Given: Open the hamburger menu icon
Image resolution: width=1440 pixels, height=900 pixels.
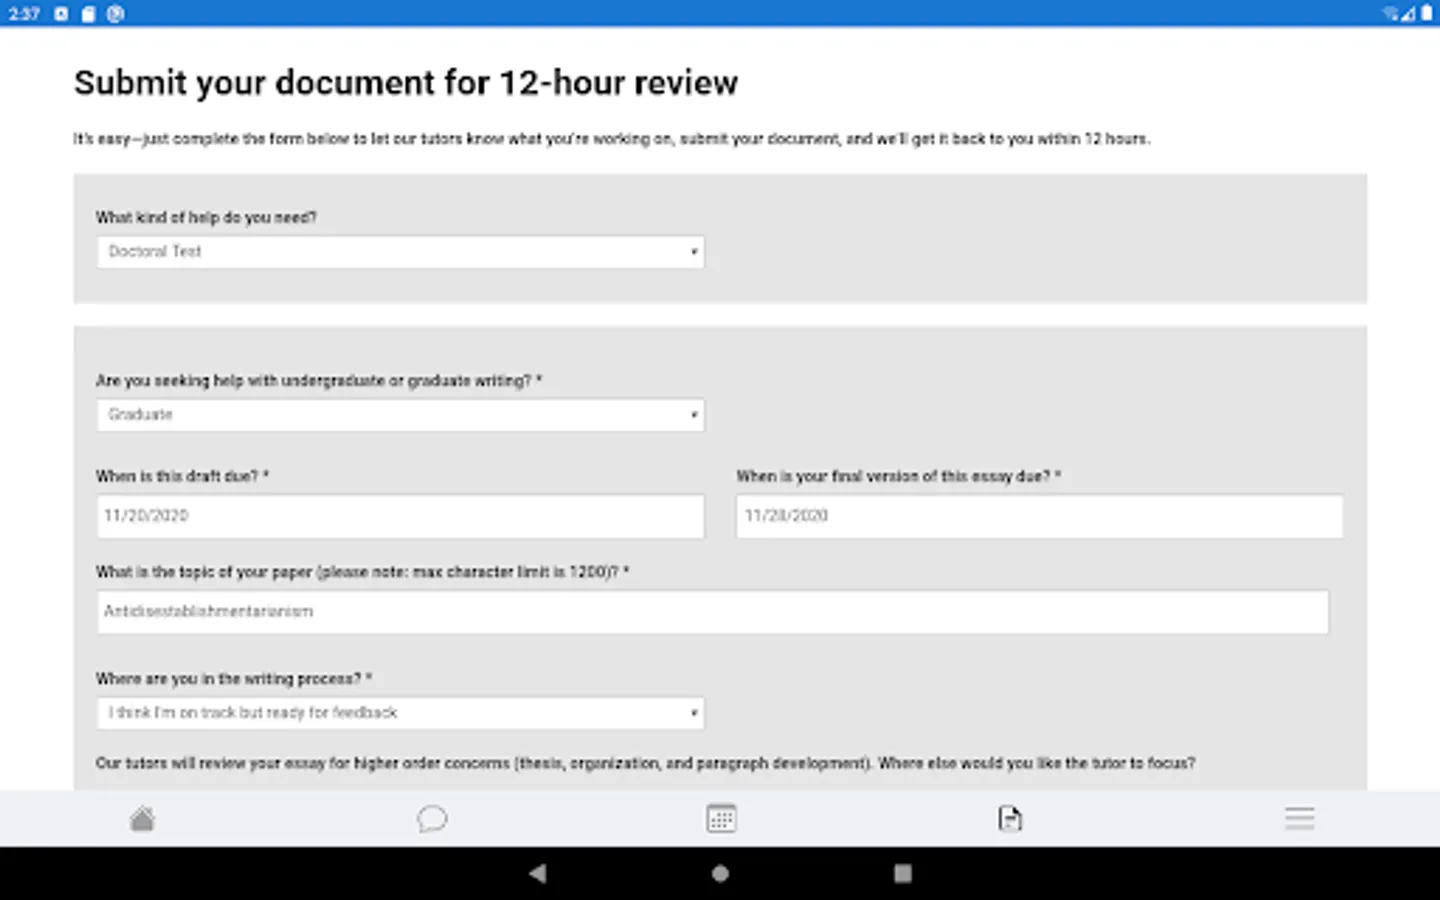Looking at the screenshot, I should [x=1299, y=818].
